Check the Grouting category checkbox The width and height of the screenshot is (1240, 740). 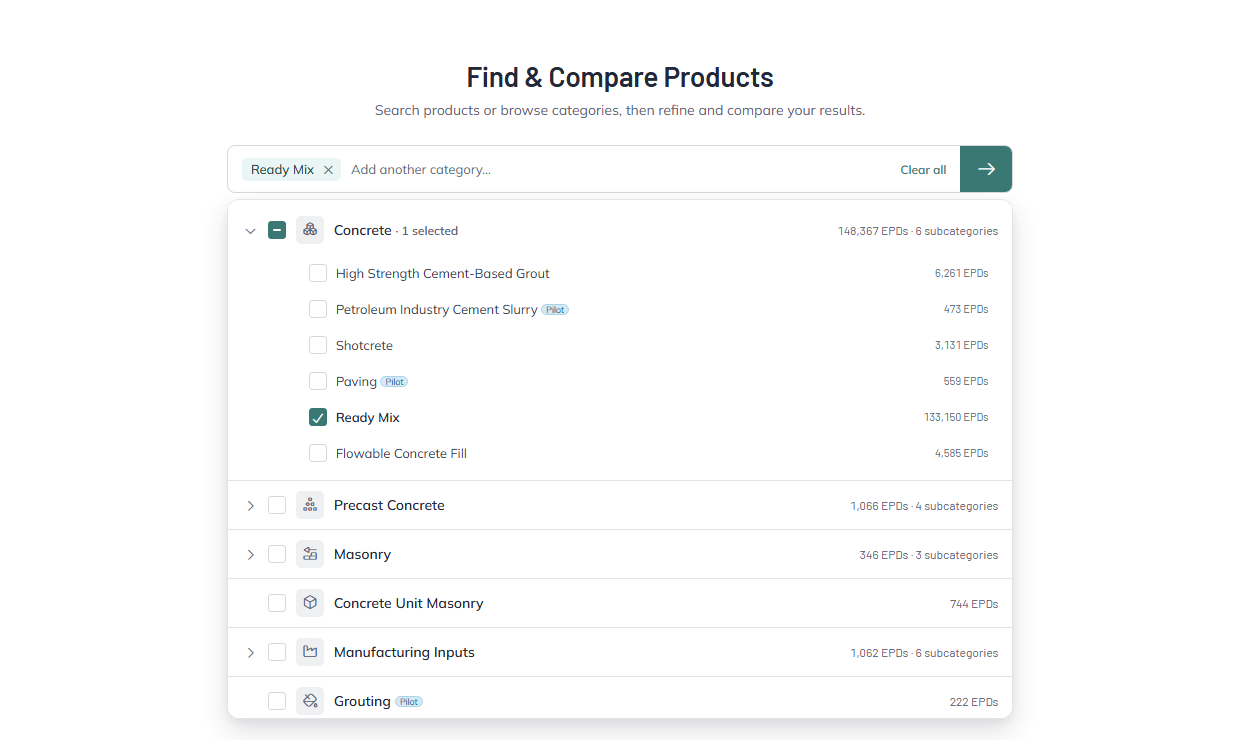click(277, 701)
